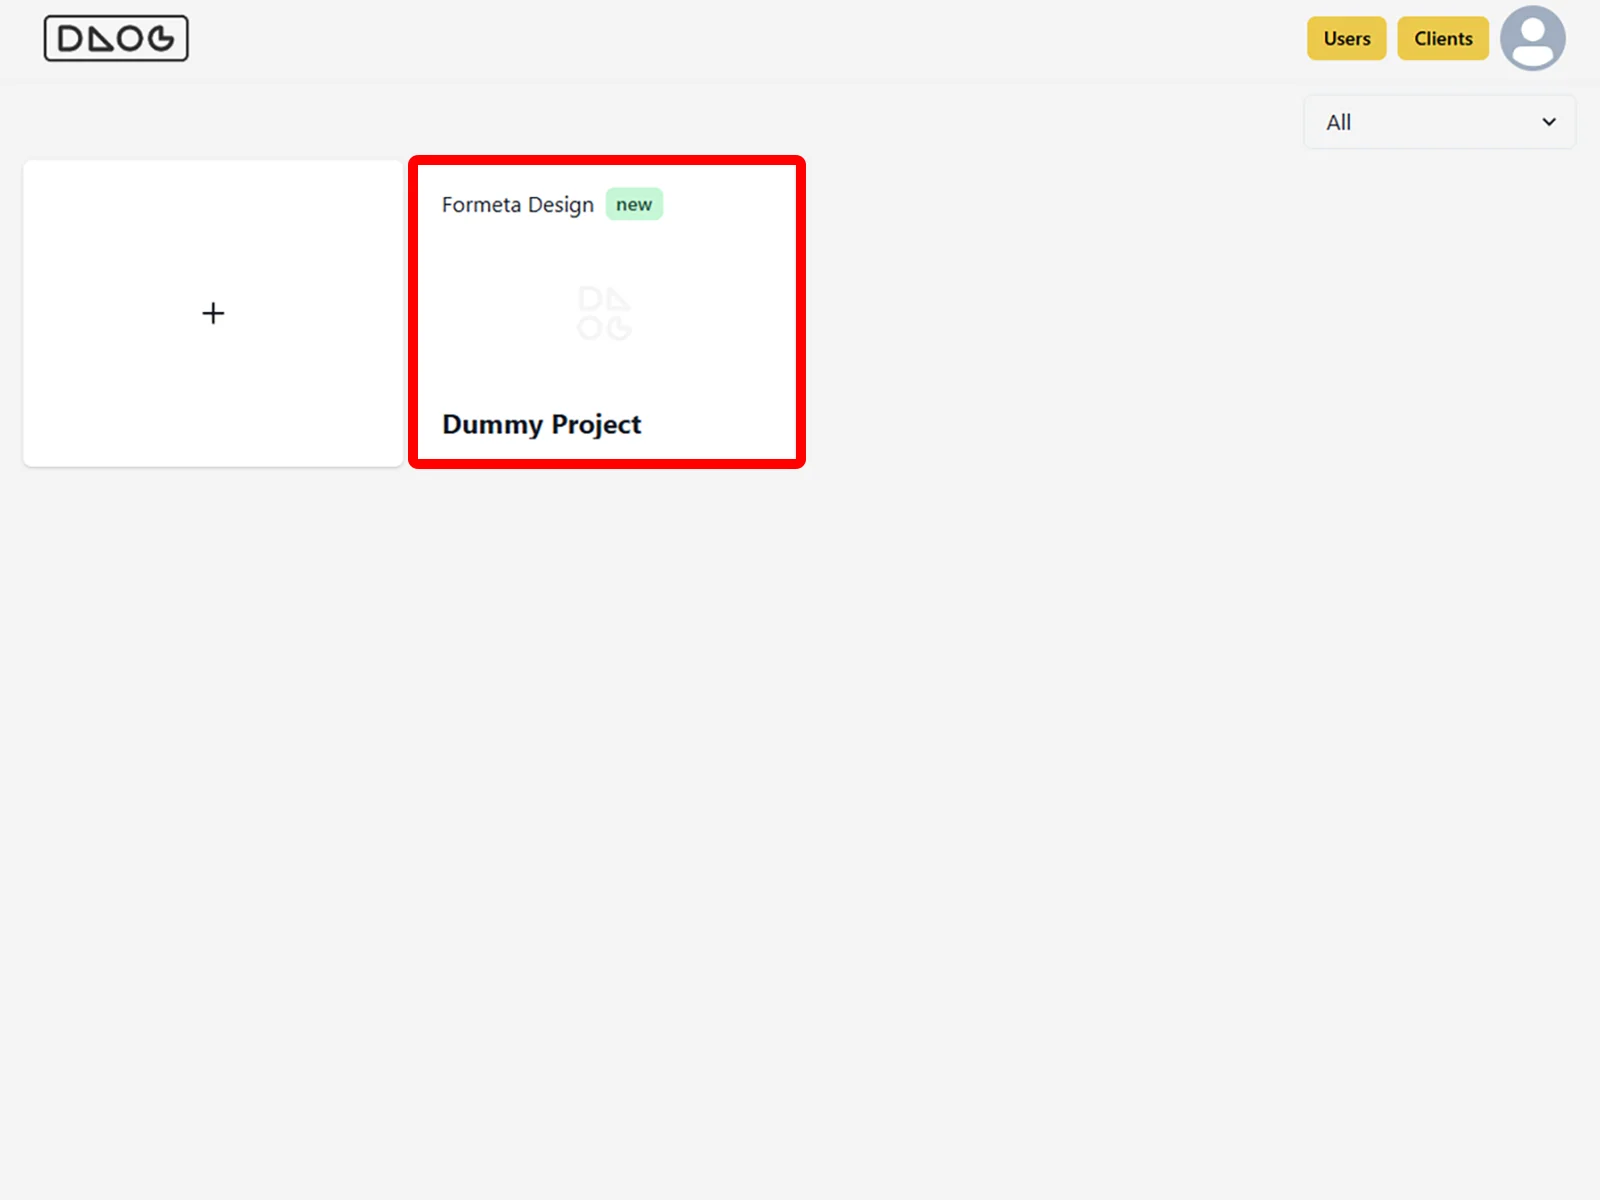This screenshot has height=1200, width=1600.
Task: Click the All text in filter box
Action: click(x=1338, y=122)
